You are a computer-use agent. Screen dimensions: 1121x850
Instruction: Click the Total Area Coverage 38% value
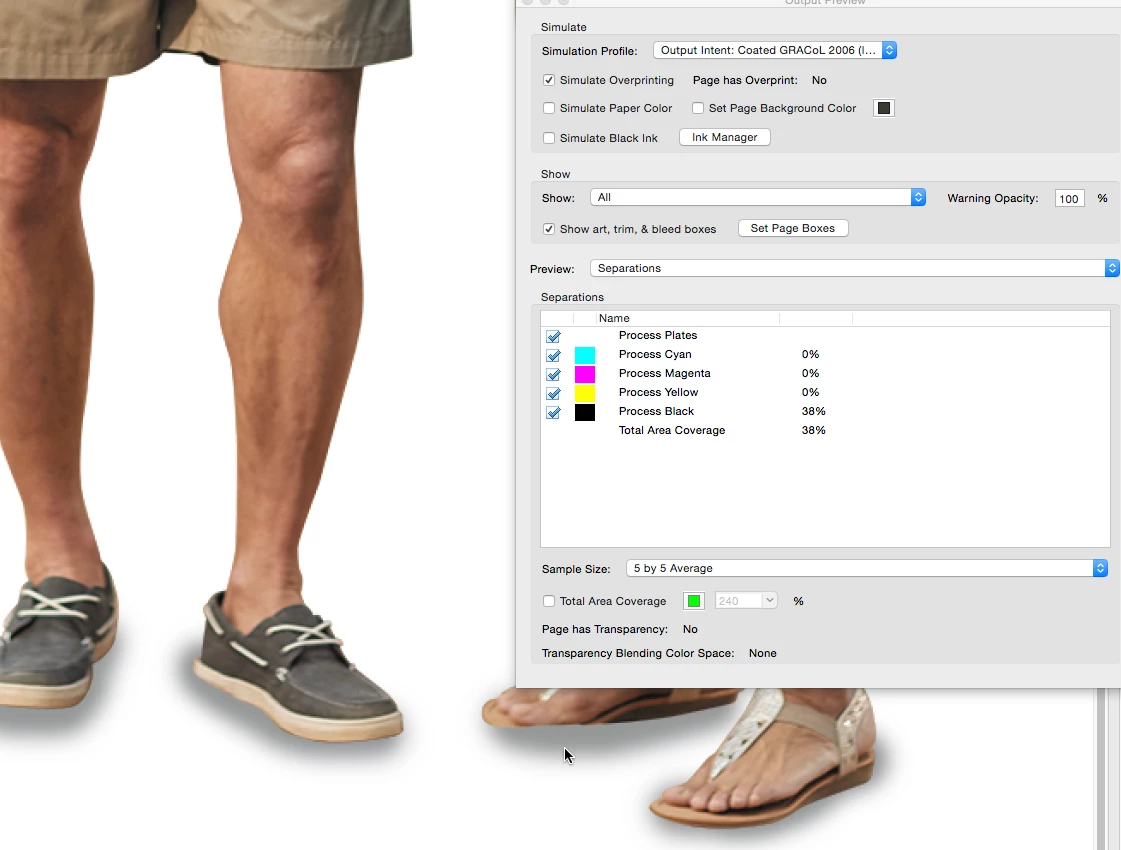pyautogui.click(x=814, y=430)
